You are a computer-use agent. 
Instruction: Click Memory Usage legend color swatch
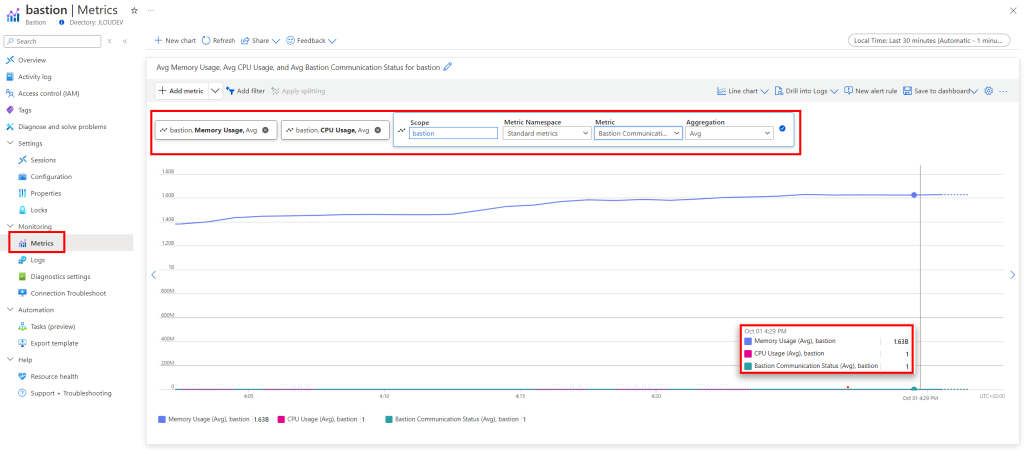[162, 419]
